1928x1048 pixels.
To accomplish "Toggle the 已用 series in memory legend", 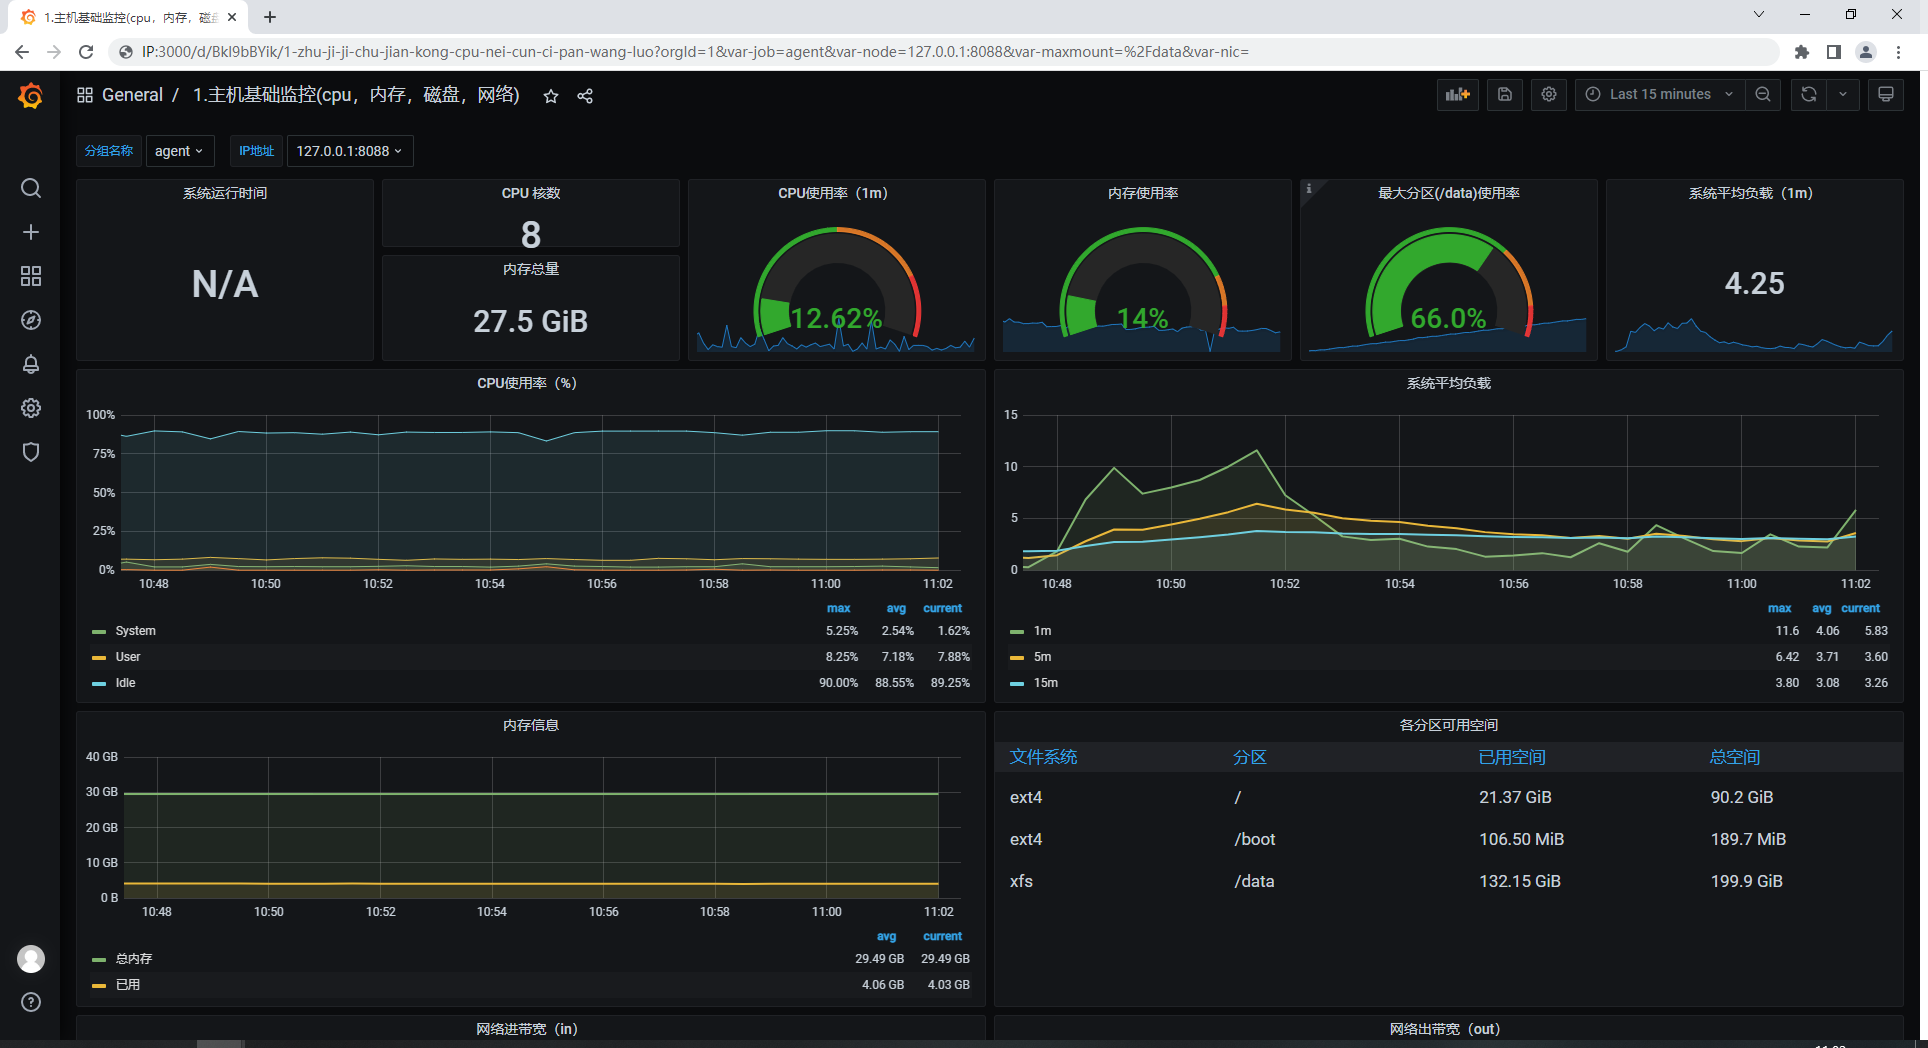I will pyautogui.click(x=128, y=985).
